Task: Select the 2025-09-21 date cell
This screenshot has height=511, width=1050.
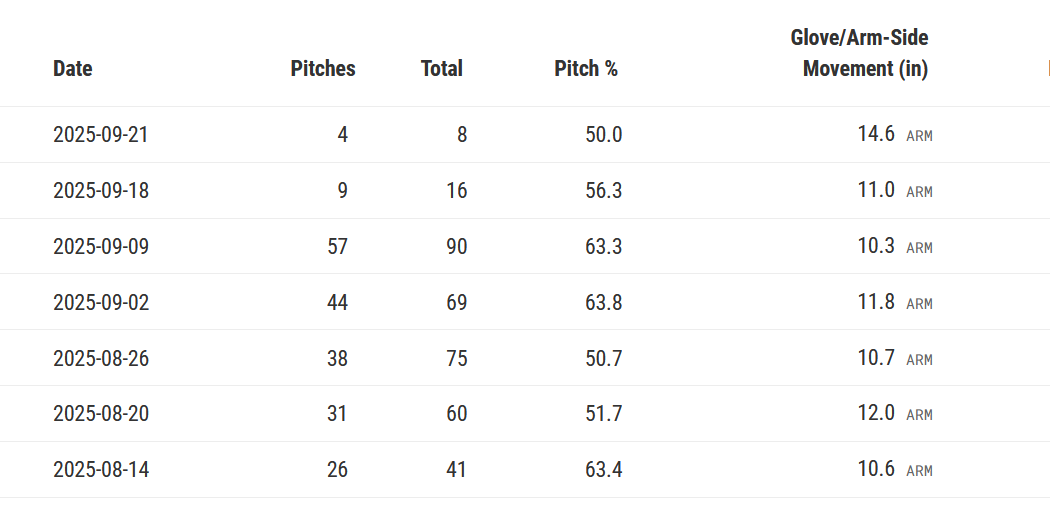Action: tap(100, 134)
